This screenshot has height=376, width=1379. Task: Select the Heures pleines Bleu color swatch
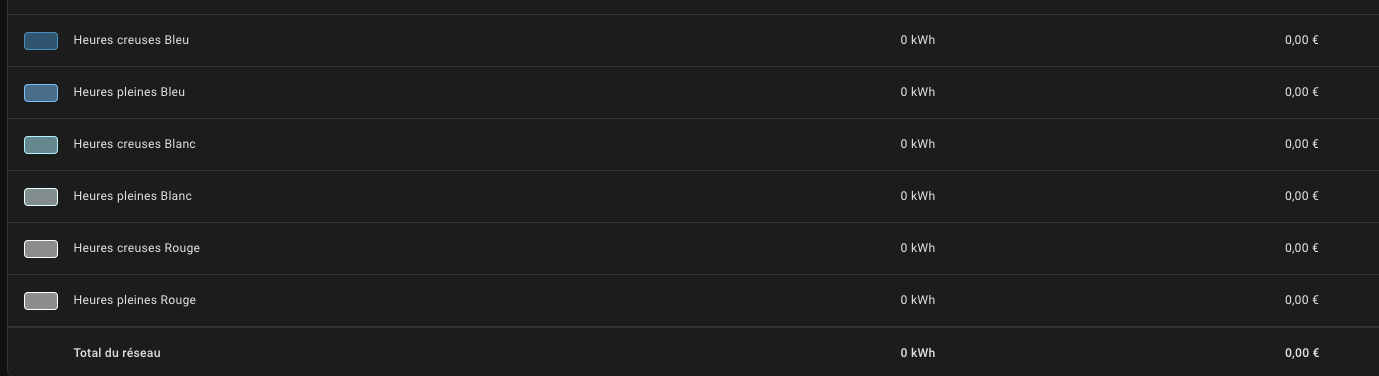[x=41, y=93]
